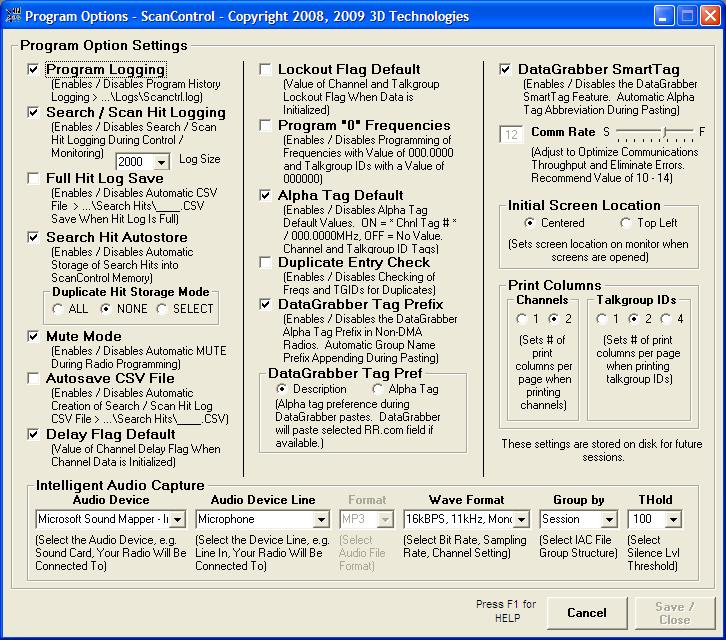This screenshot has height=640, width=726.
Task: Expand the Group by Session dropdown
Action: tap(609, 520)
